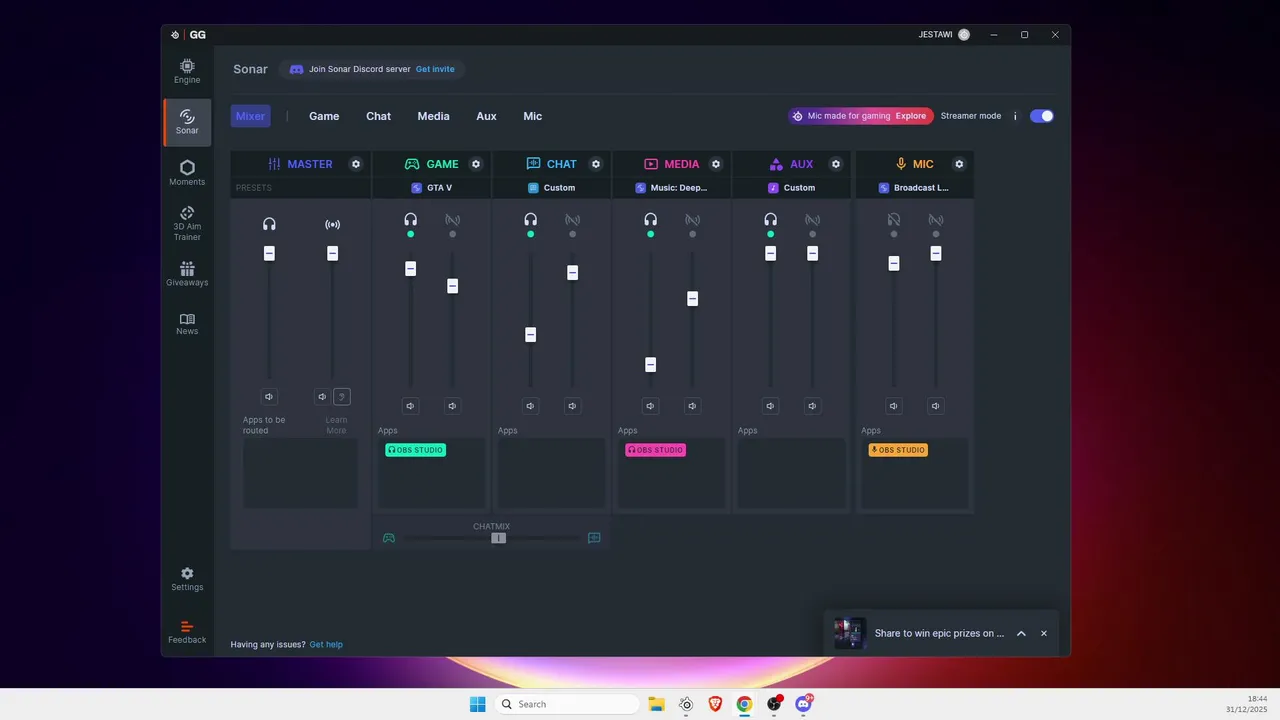Click the JESTAWI profile avatar

pyautogui.click(x=964, y=34)
